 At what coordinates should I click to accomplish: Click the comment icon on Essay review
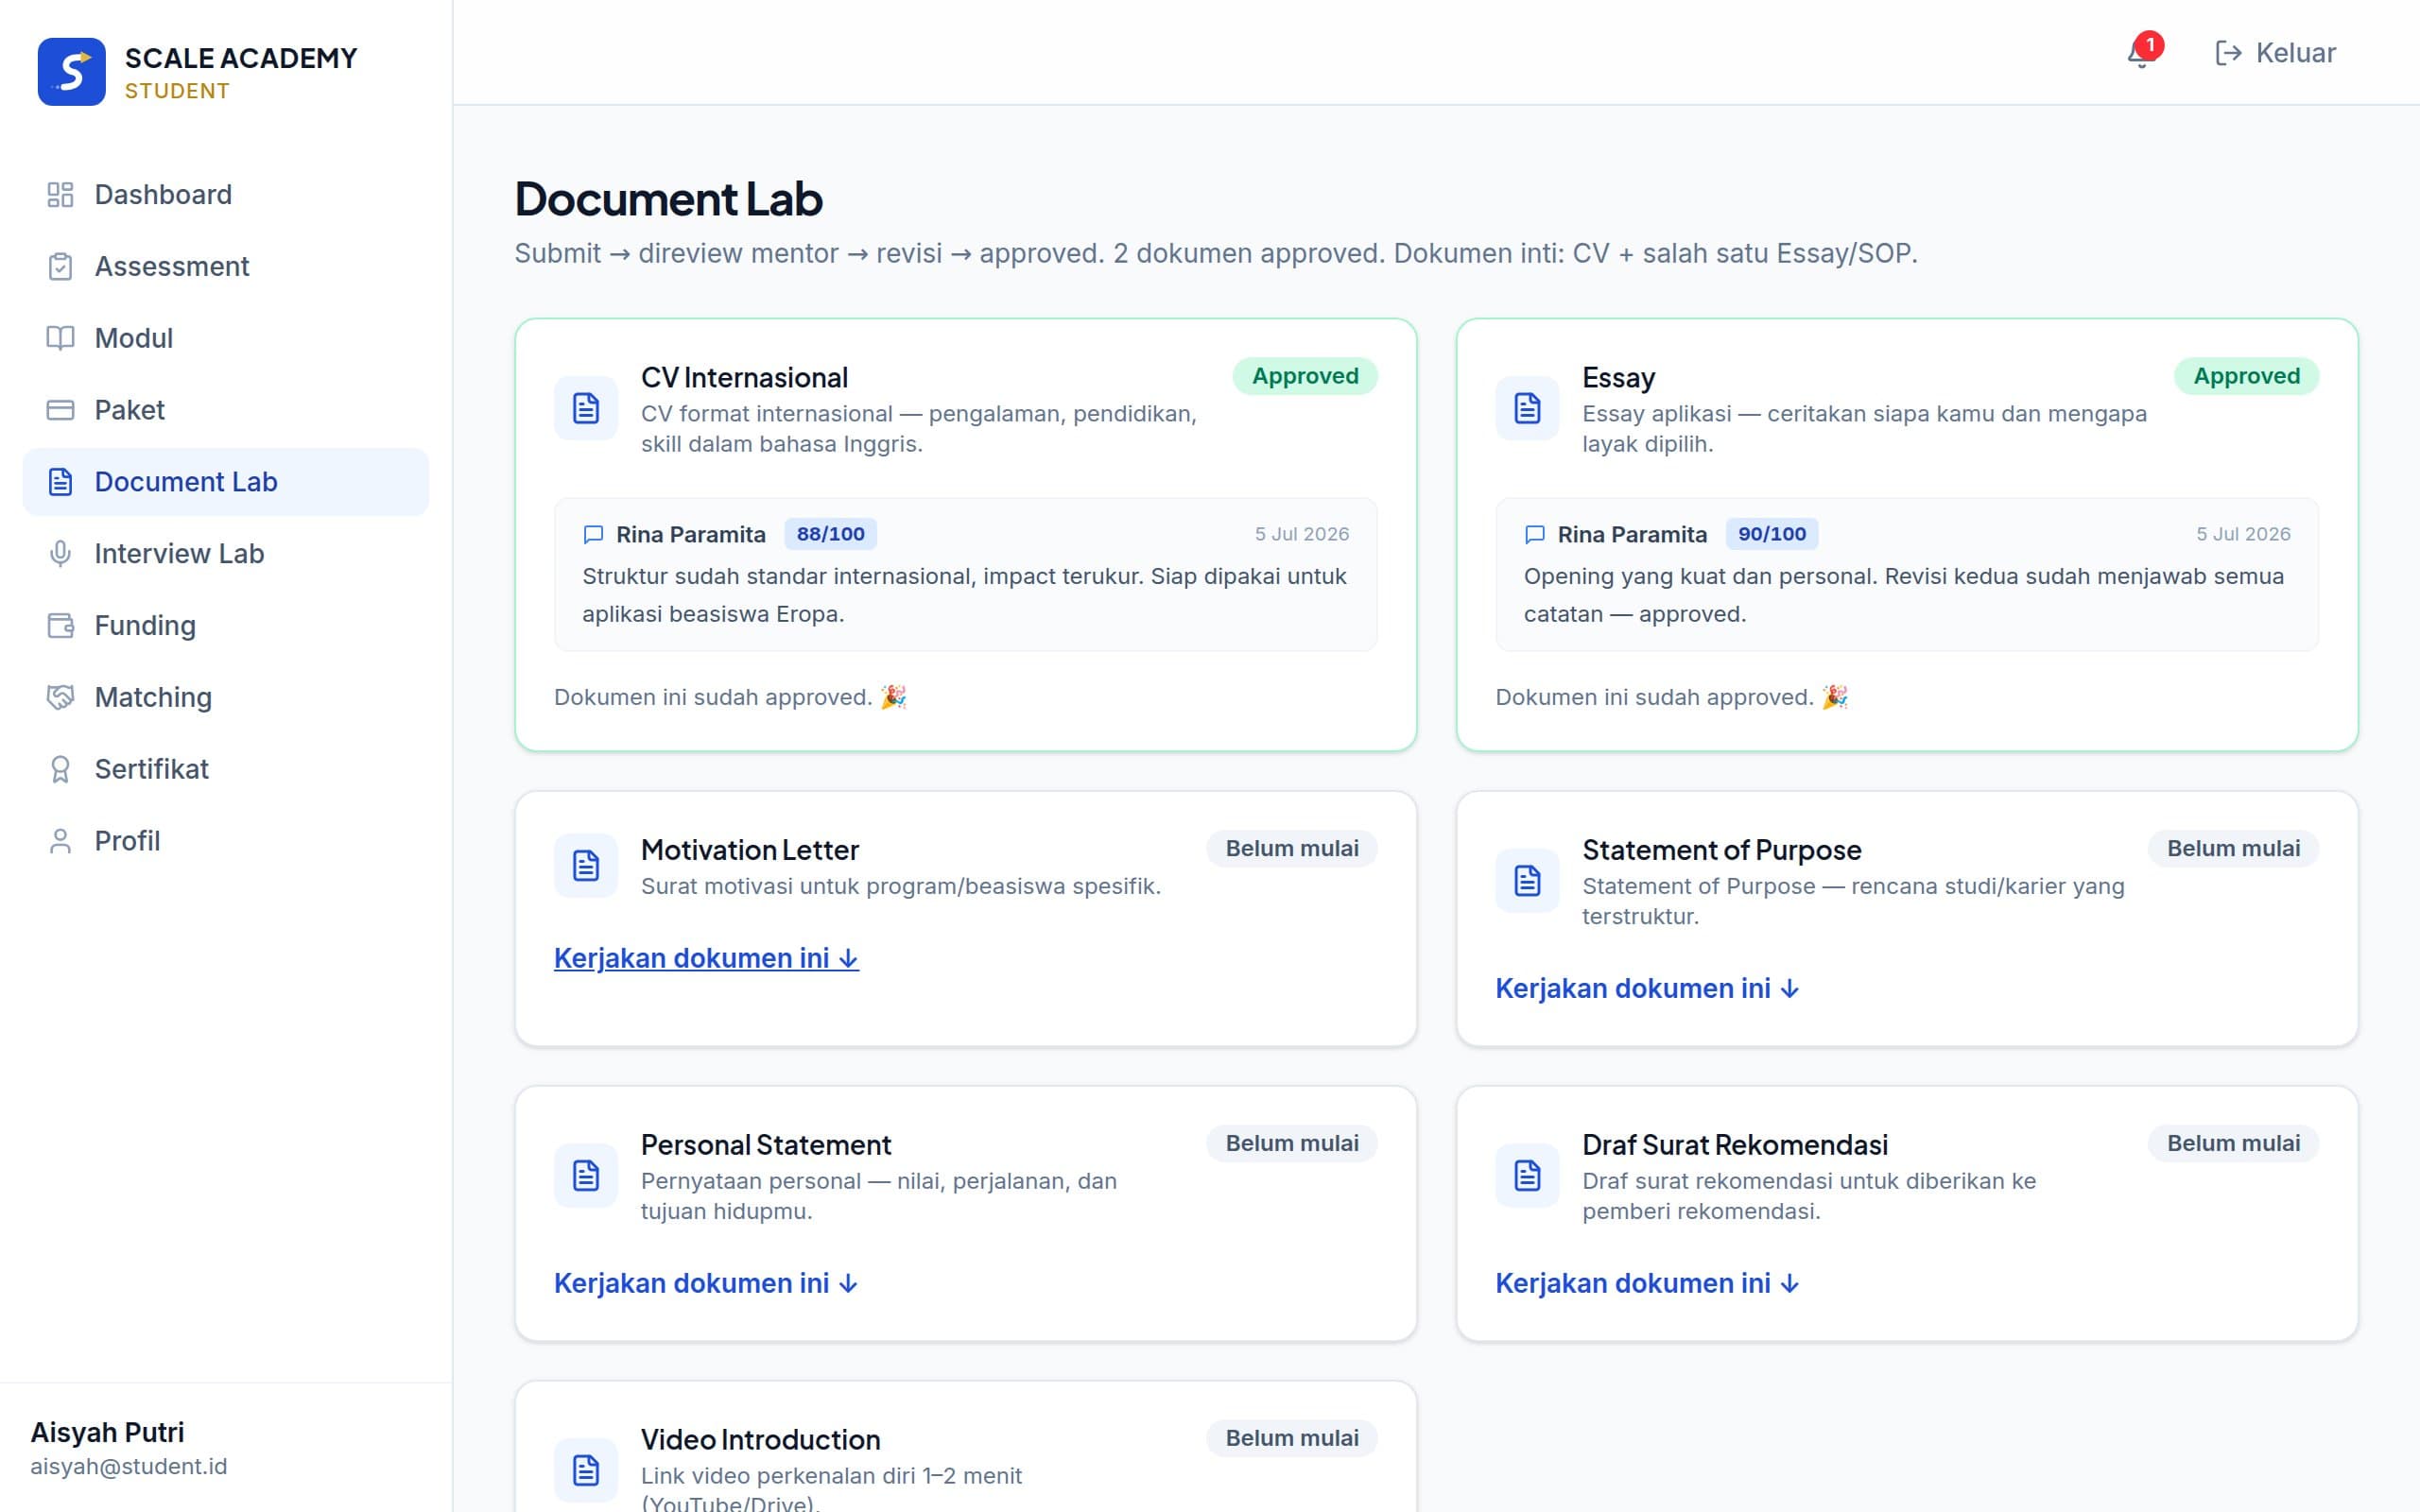click(x=1534, y=534)
